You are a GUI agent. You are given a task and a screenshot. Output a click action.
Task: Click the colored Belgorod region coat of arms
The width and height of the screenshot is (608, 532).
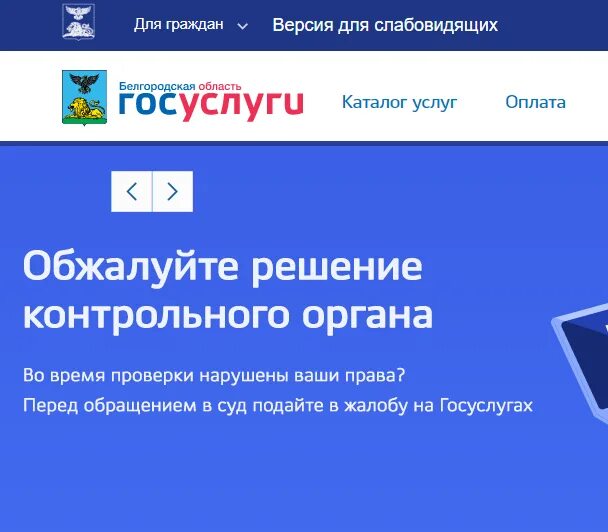85,98
